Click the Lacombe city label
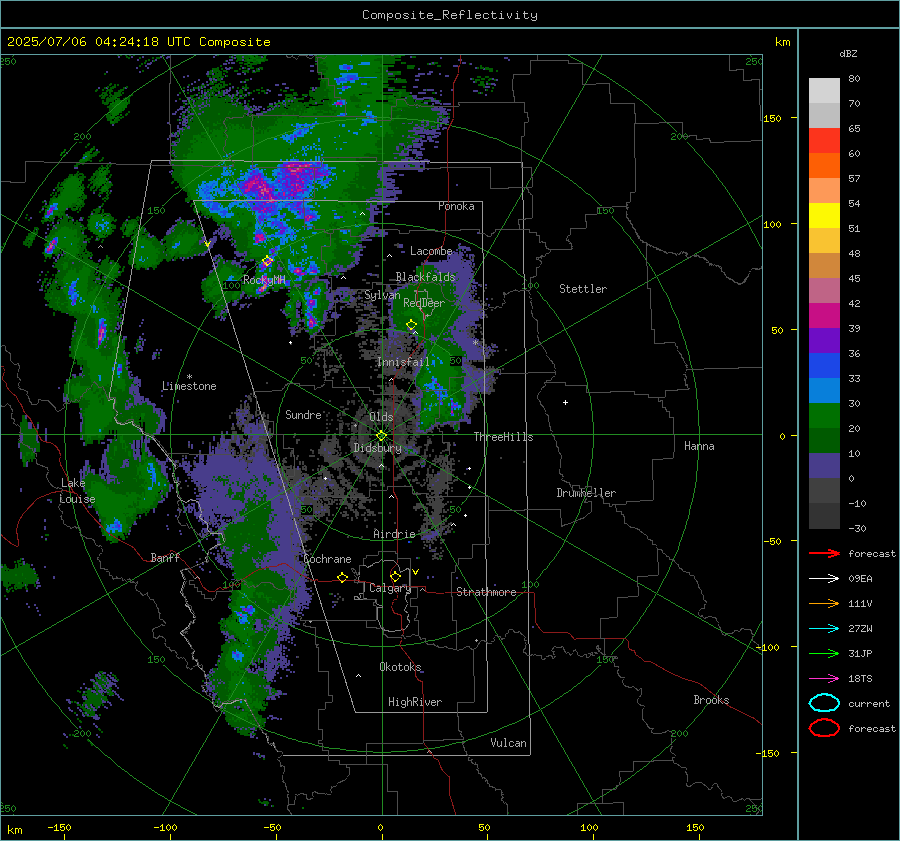 click(431, 251)
